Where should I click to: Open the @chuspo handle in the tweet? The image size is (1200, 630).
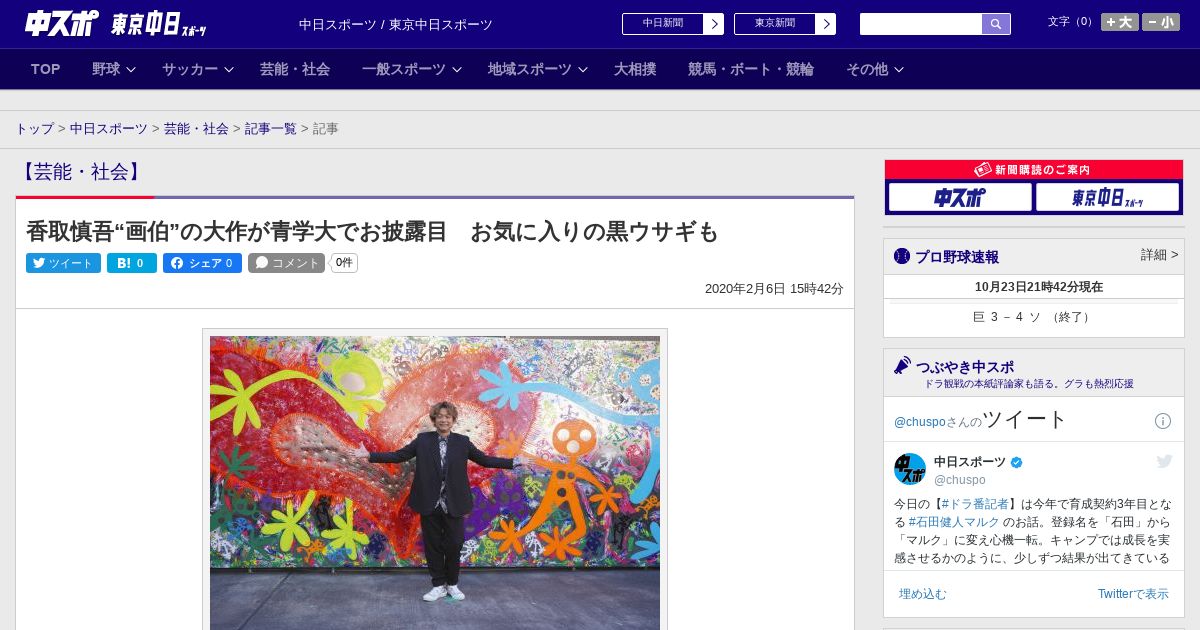pos(960,480)
